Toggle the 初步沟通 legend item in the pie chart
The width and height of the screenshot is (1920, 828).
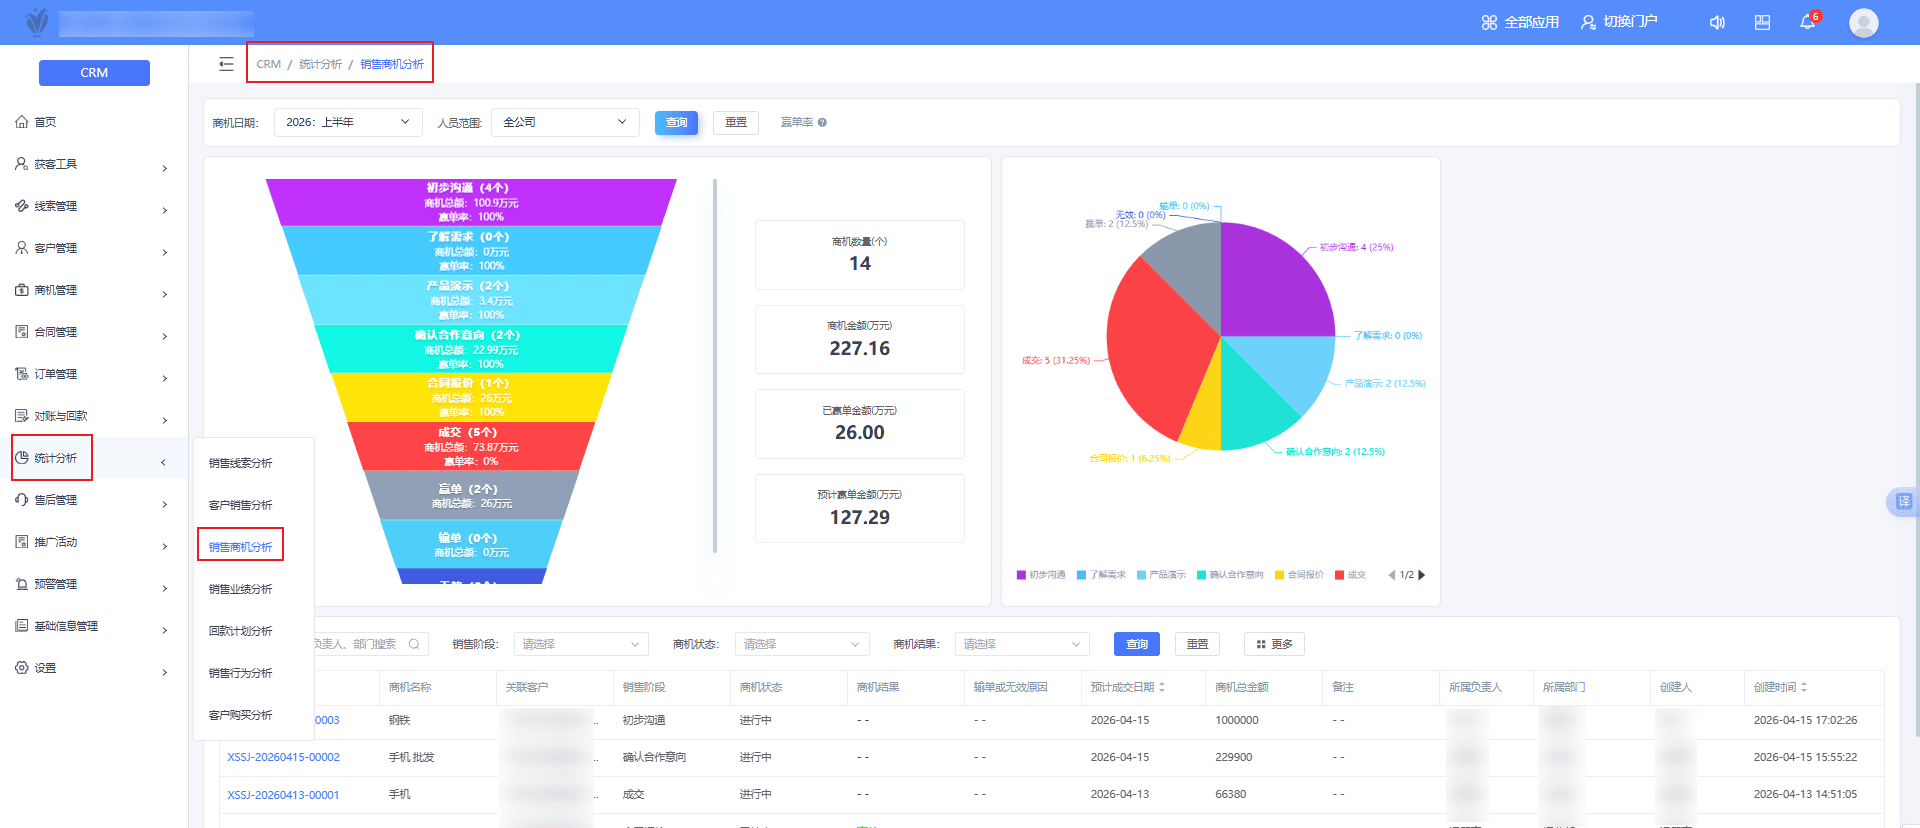click(1041, 575)
